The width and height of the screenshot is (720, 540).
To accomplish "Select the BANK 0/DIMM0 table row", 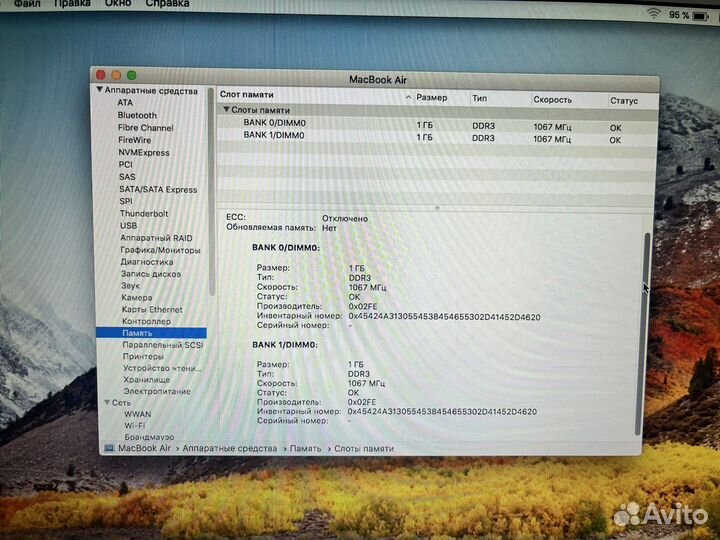I will click(436, 124).
